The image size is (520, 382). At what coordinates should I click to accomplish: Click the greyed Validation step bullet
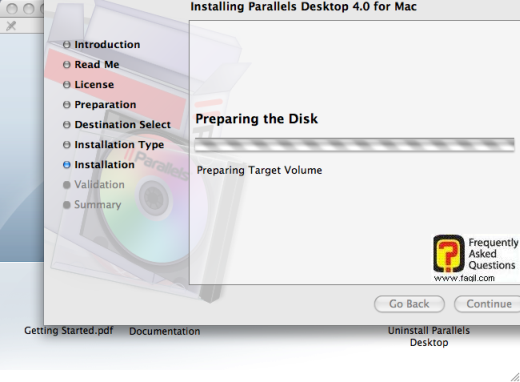coord(67,185)
